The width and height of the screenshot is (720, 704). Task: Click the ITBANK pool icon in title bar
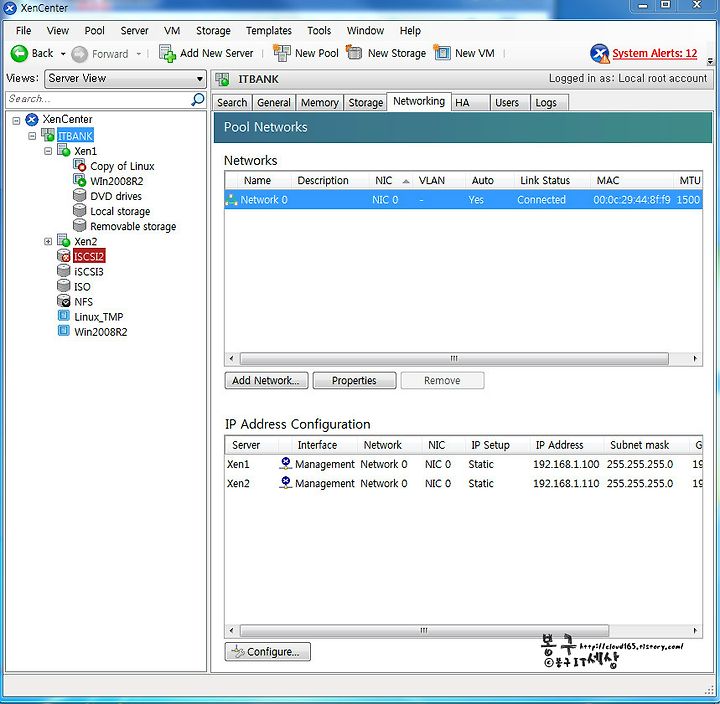(223, 79)
